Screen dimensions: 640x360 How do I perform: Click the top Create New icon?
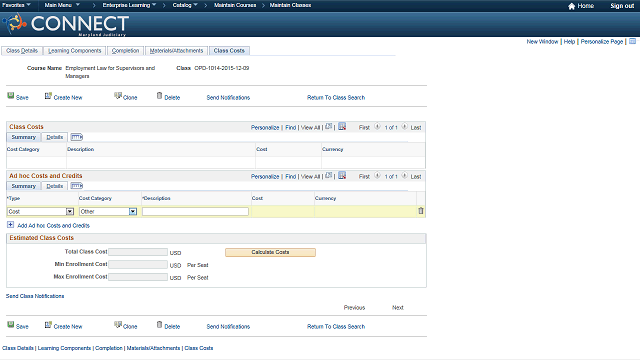(x=48, y=96)
